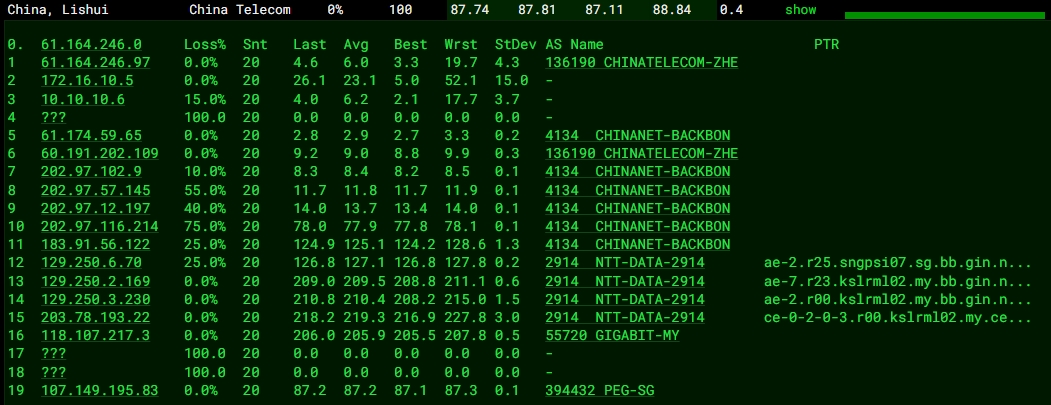Open hop 6 address 60.191.202.109
The height and width of the screenshot is (405, 1051).
(99, 153)
